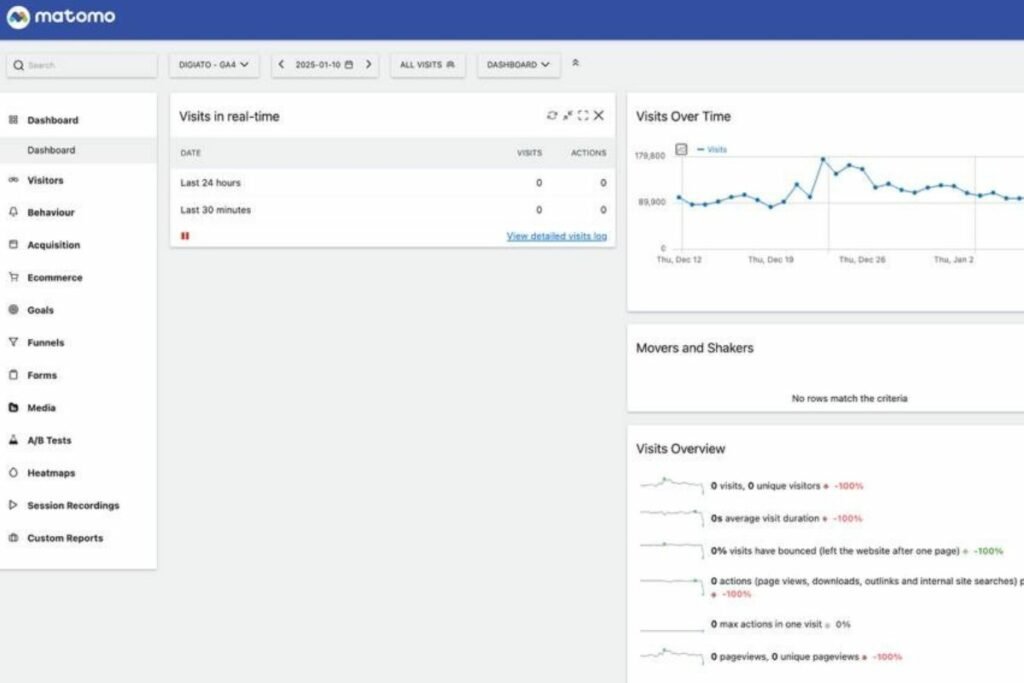The width and height of the screenshot is (1024, 683).
Task: Click the peak data point on visits chart
Action: tap(823, 159)
